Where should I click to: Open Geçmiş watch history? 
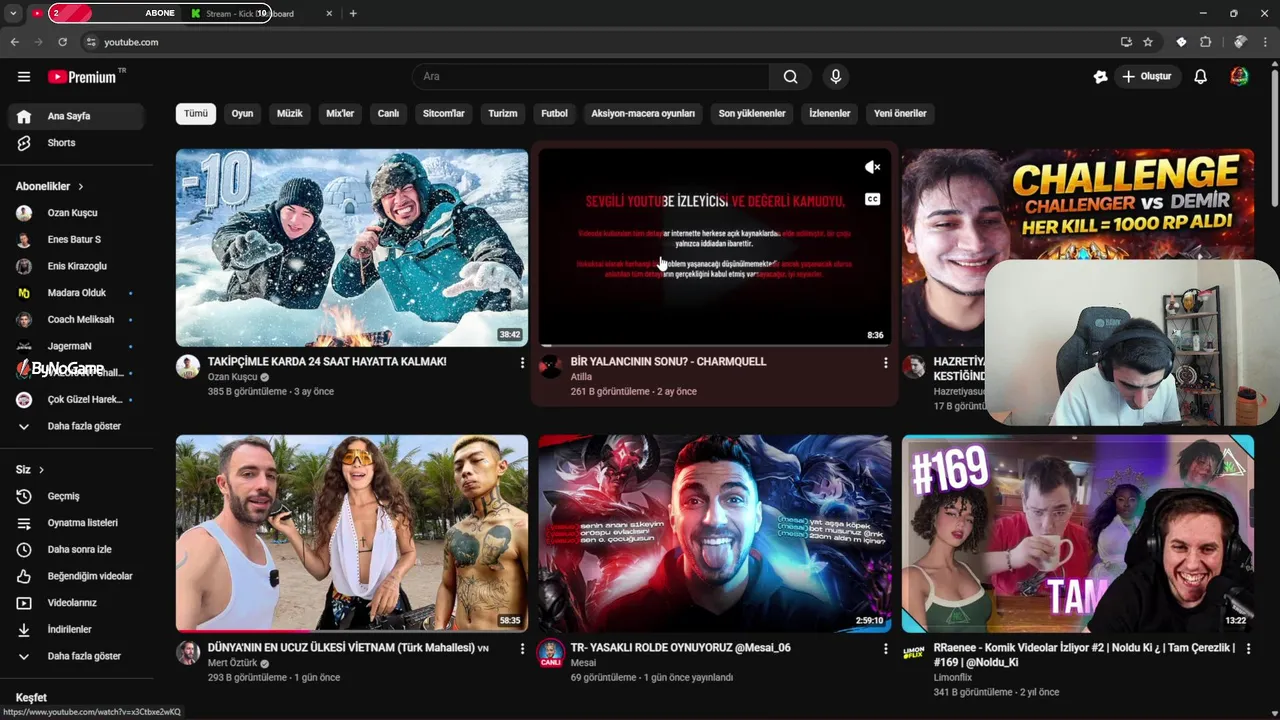(75, 496)
